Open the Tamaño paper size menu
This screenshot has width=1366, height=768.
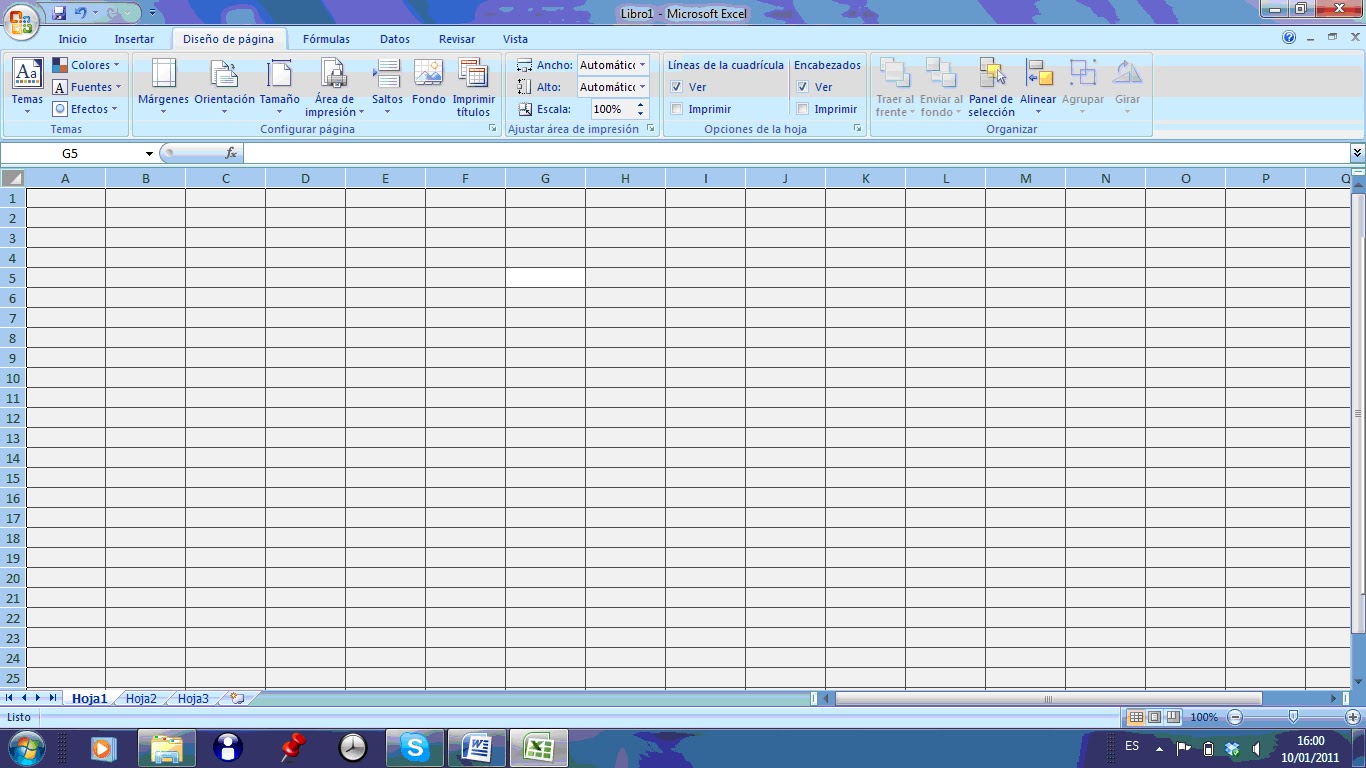pos(279,88)
